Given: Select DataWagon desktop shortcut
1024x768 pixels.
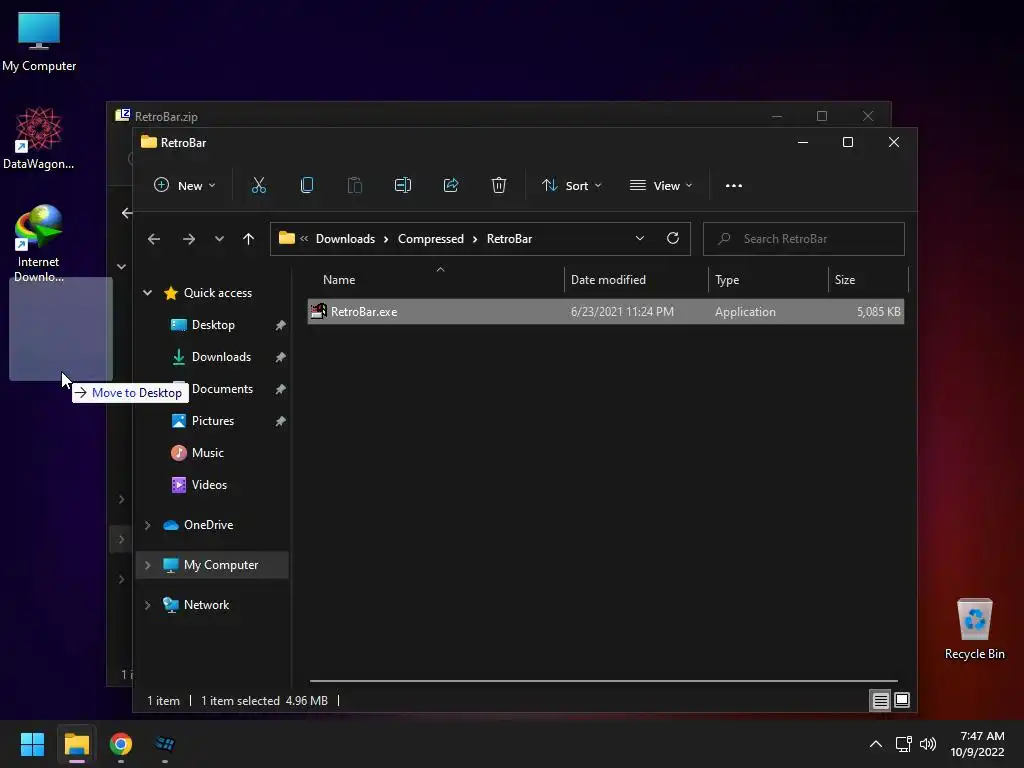Looking at the screenshot, I should (39, 138).
